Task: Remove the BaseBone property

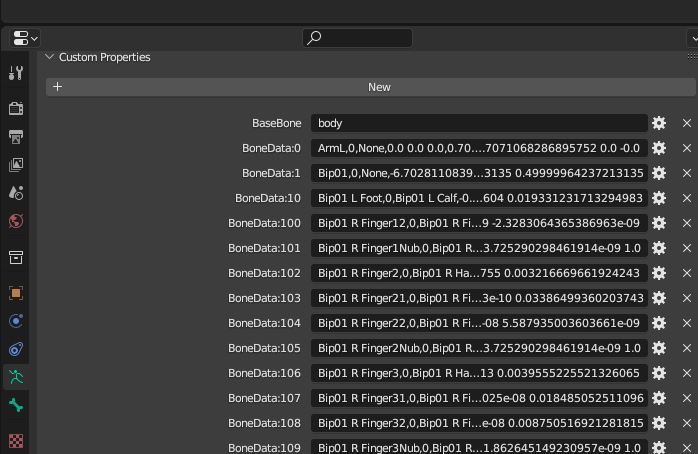Action: [687, 123]
